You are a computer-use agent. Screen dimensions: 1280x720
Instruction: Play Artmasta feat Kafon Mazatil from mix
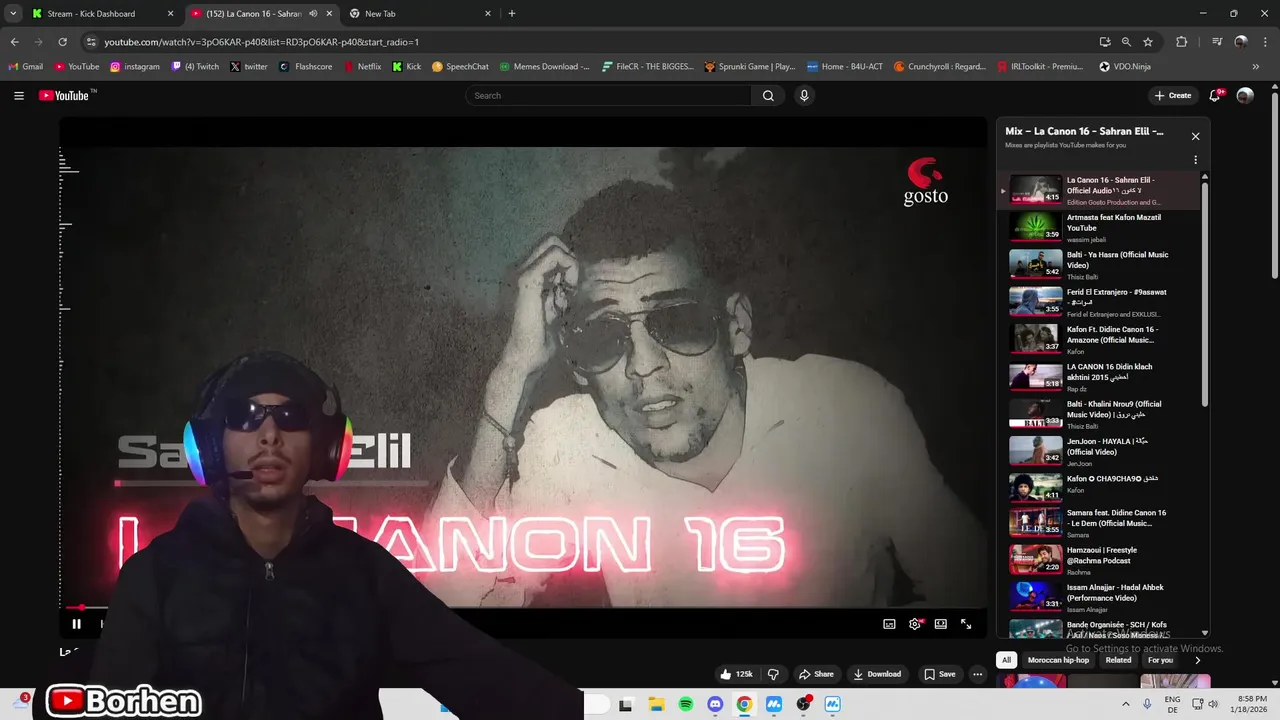[1100, 228]
